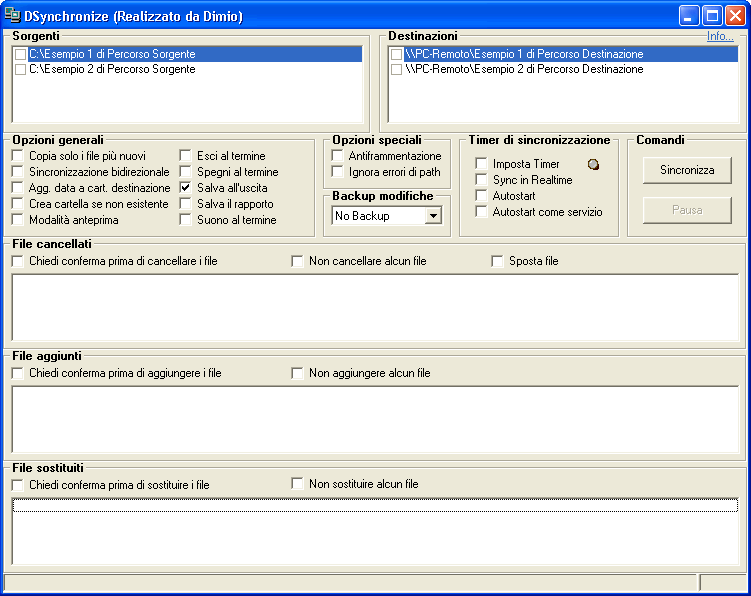Toggle Sincronizzazione bidirezionale checkbox
This screenshot has width=751, height=596.
click(x=18, y=172)
